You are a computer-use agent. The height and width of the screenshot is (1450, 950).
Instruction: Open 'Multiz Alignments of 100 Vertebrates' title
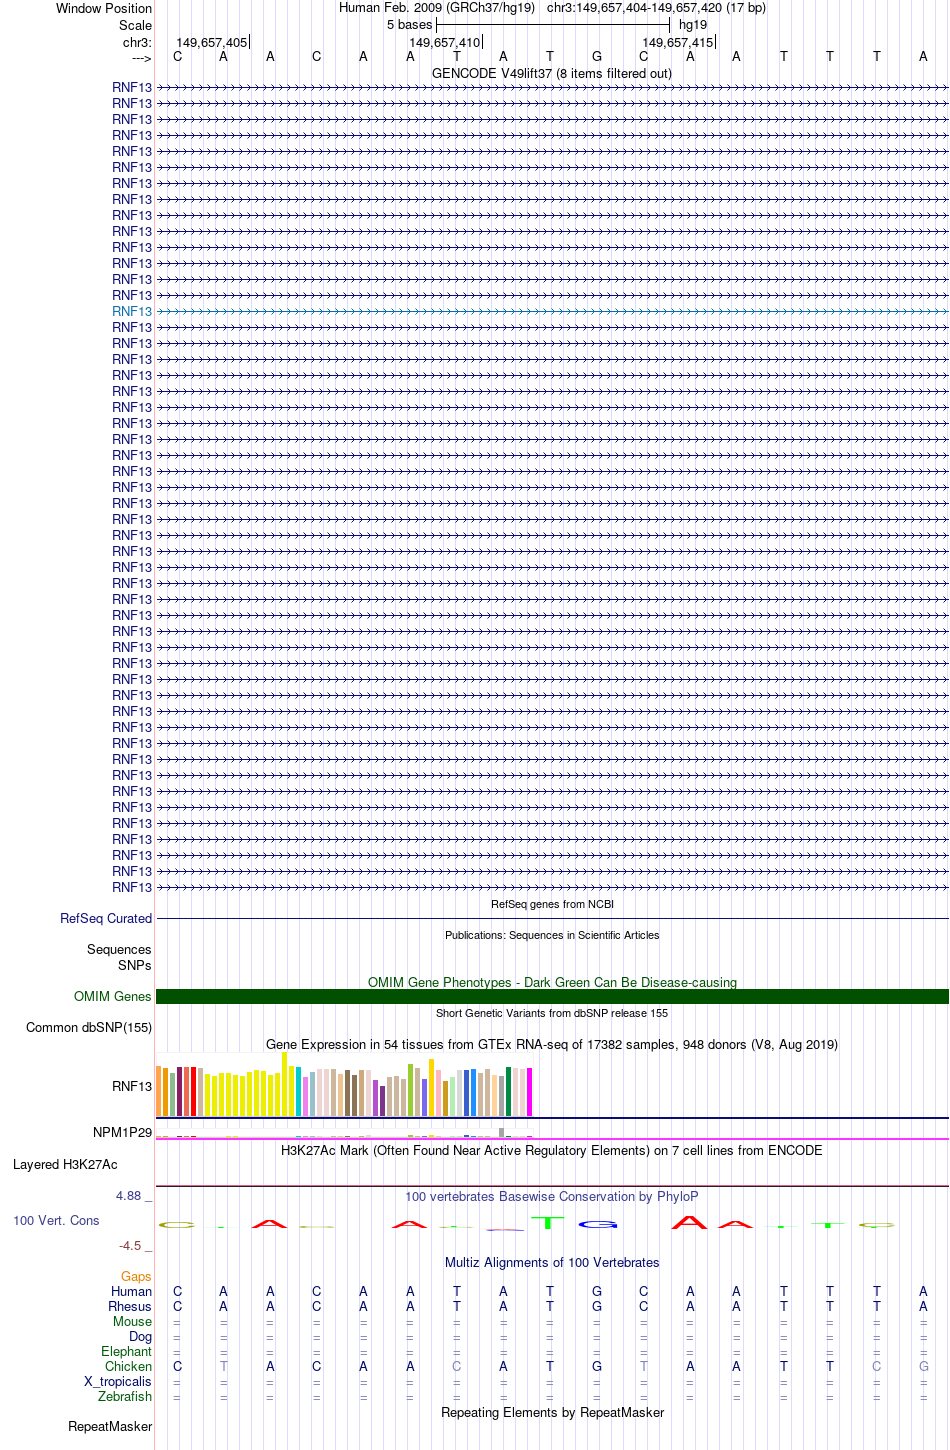552,1262
